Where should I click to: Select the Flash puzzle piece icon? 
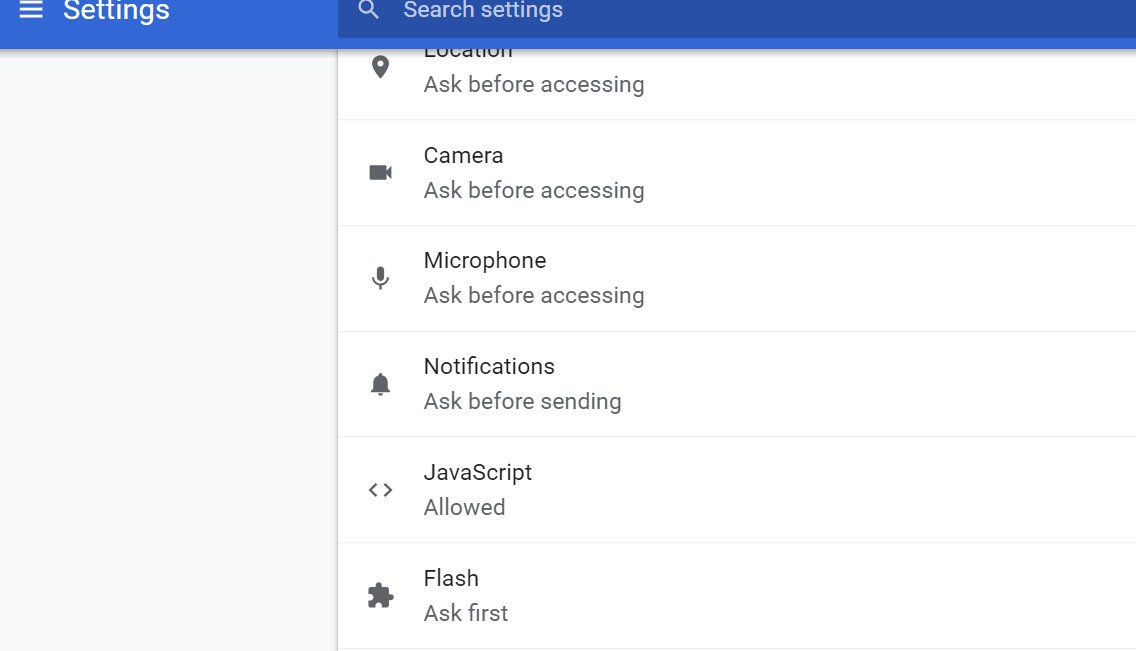coord(380,596)
